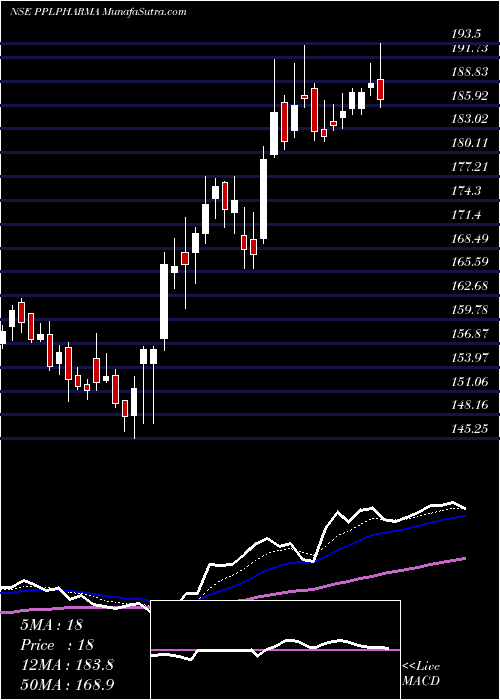500x700 pixels.
Task: Click the 145.25 price axis label
Action: click(469, 429)
